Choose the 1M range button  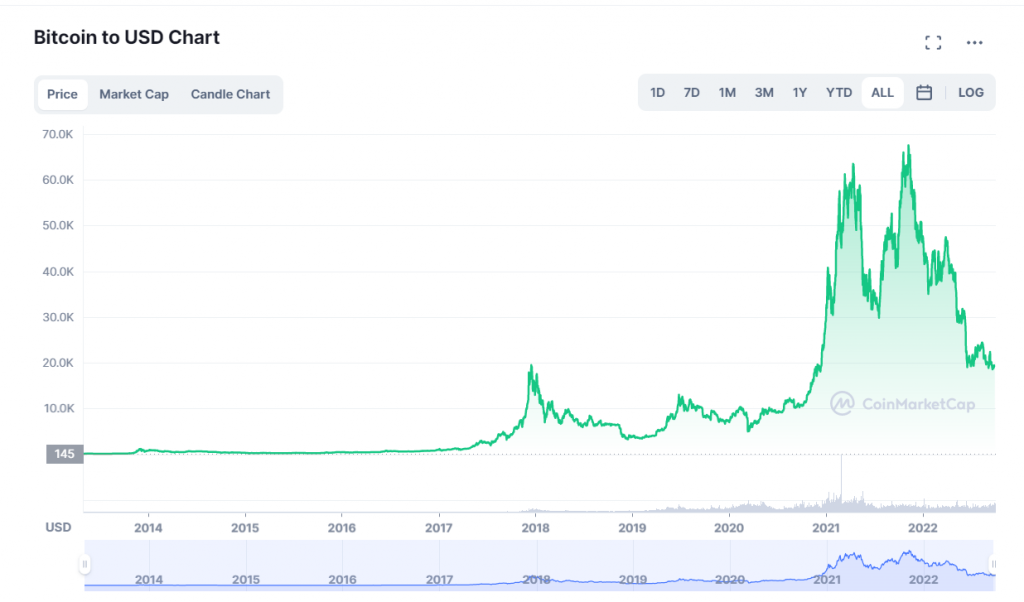coord(727,92)
